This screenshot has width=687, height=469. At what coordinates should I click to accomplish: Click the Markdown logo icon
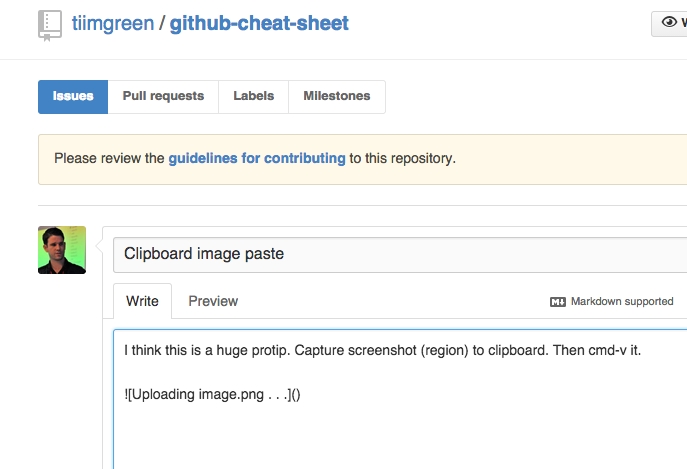pyautogui.click(x=558, y=301)
